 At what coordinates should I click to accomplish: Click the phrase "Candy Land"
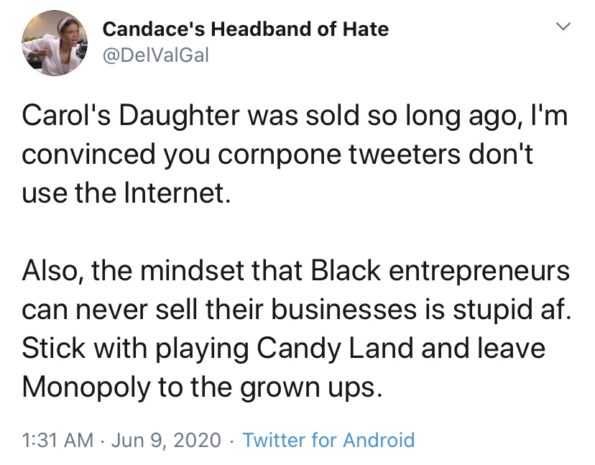coord(335,349)
